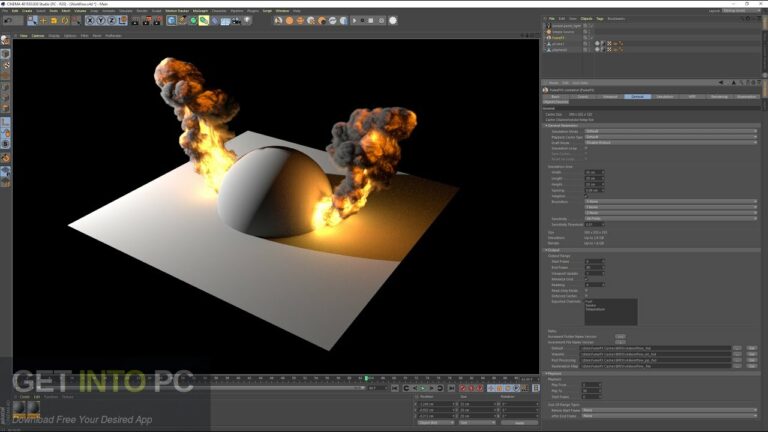Screen dimensions: 768x432
Task: Click the Undo arrow icon
Action: [8, 21]
